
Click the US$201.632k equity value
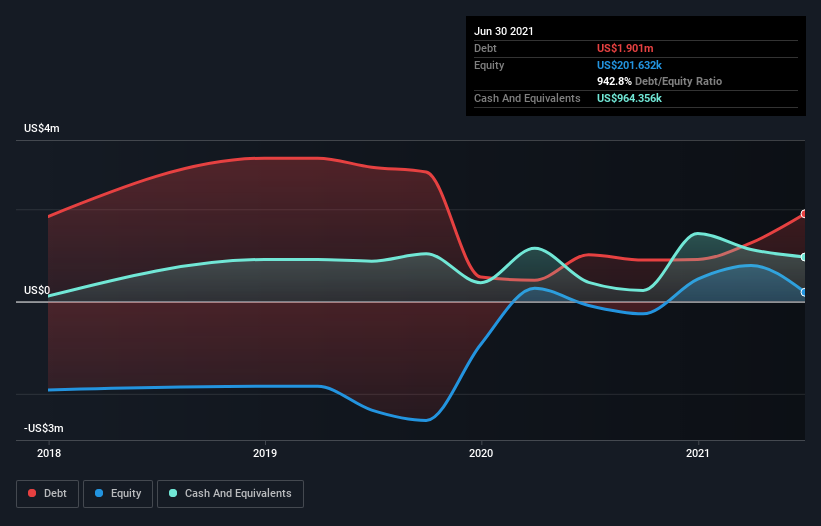tap(629, 65)
